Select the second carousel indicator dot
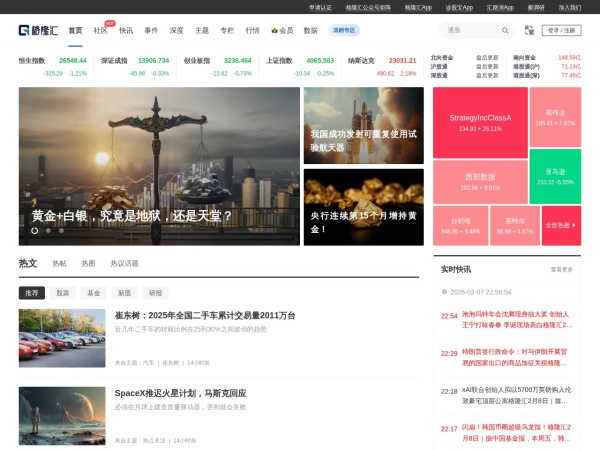 [x=47, y=231]
